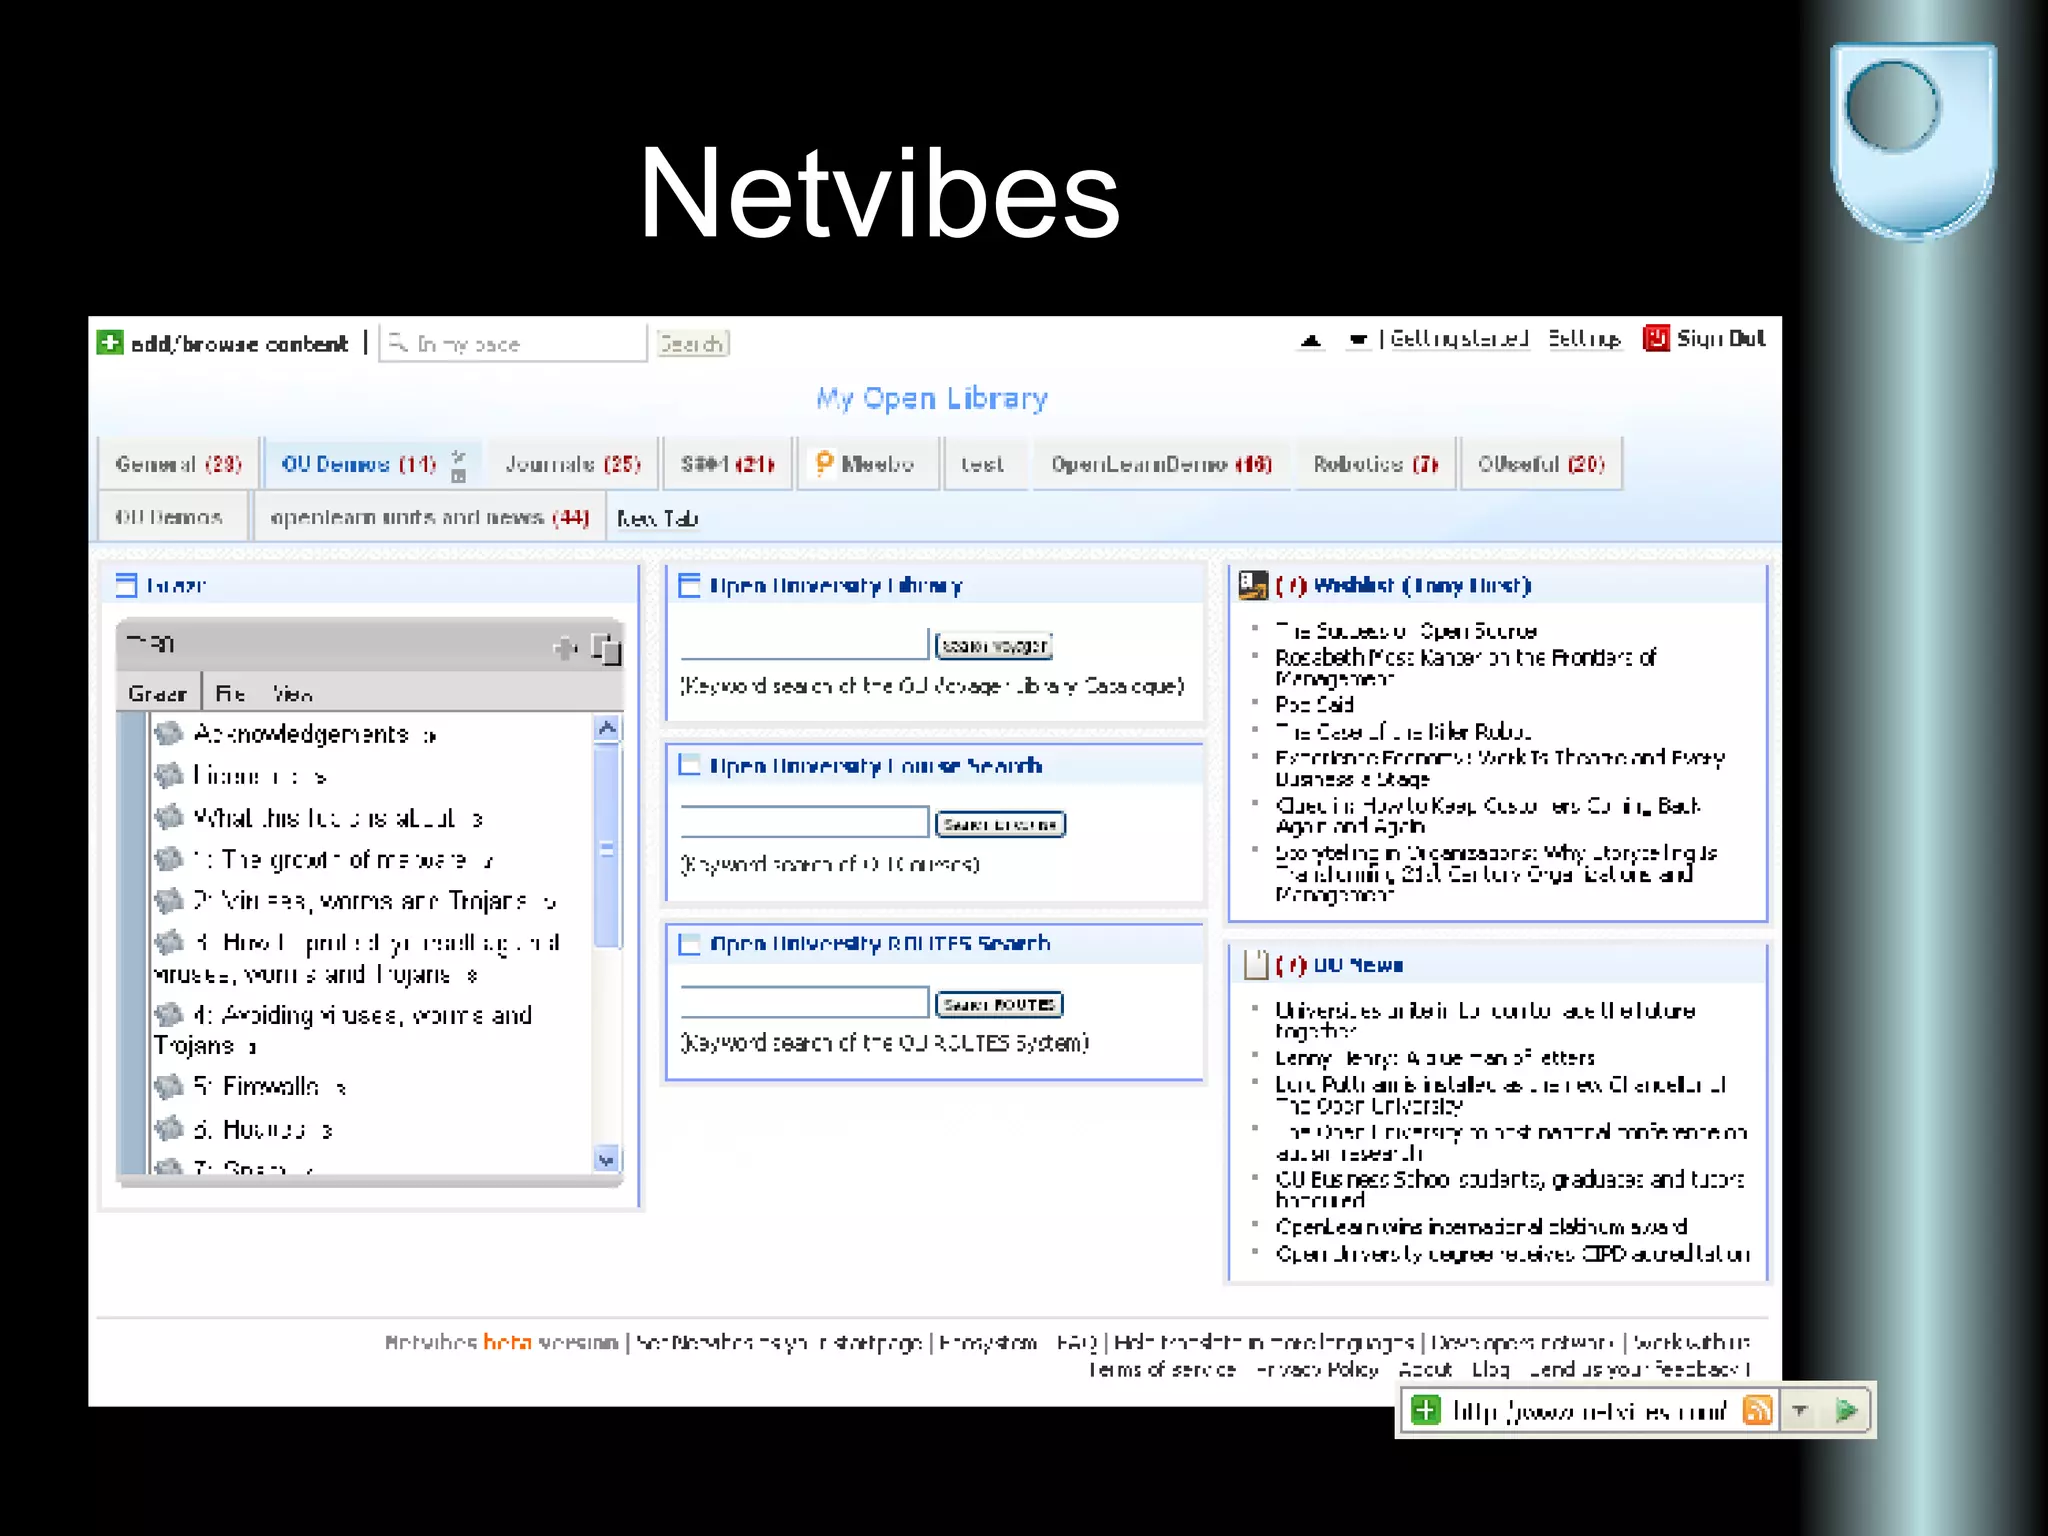Image resolution: width=2048 pixels, height=1536 pixels.
Task: Click the Open University Library widget title
Action: (836, 585)
